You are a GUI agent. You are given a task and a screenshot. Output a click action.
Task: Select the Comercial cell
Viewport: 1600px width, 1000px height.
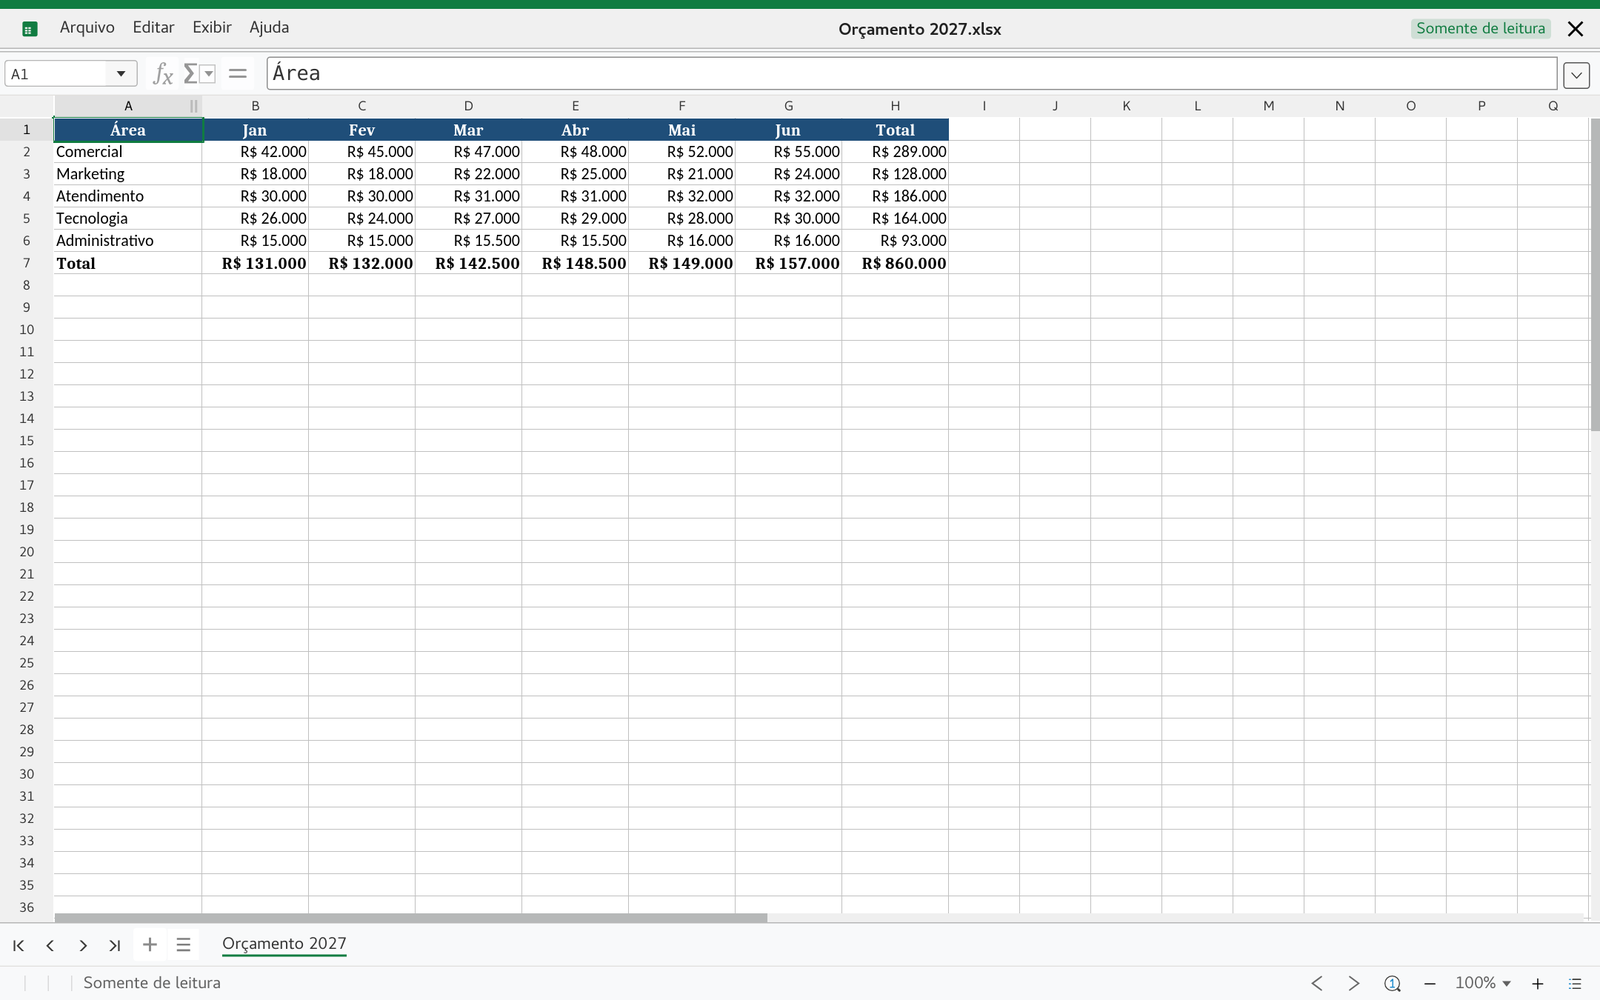[x=128, y=152]
